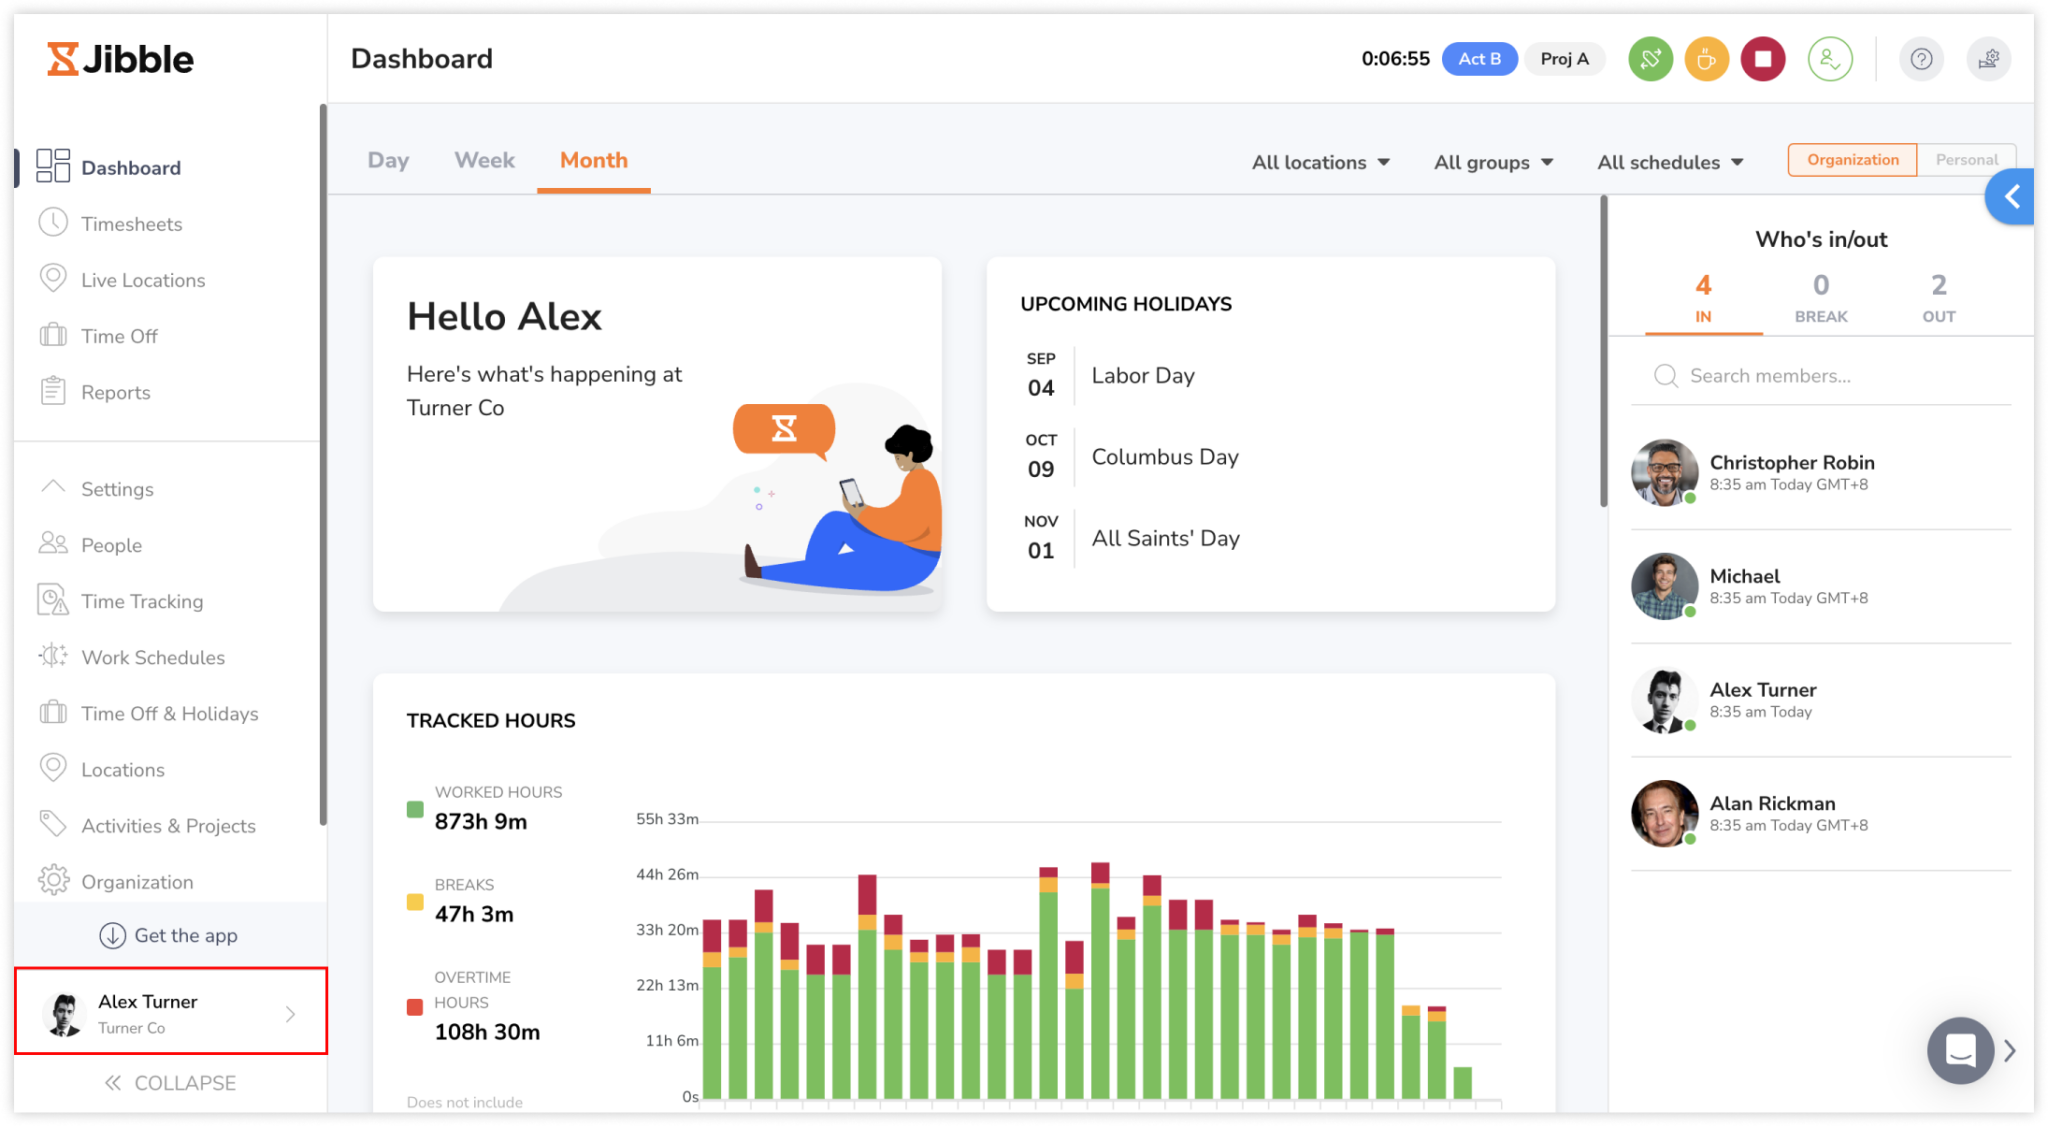Click the red stop timer button
2048x1127 pixels.
pyautogui.click(x=1762, y=59)
